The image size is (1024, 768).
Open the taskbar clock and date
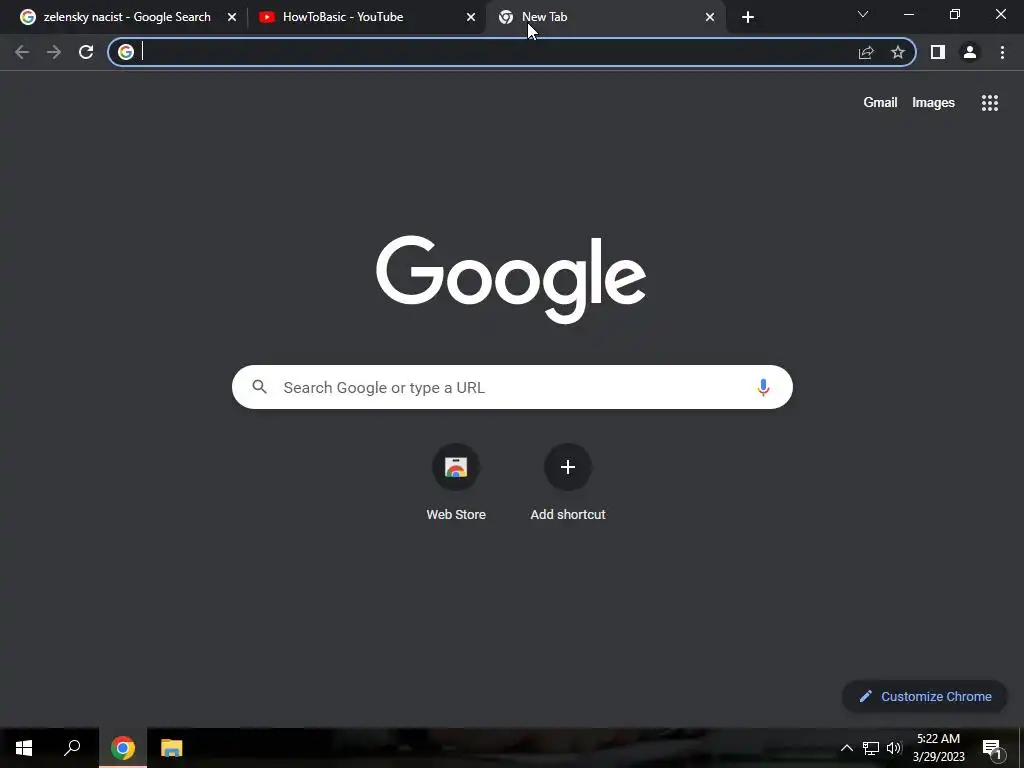click(x=938, y=748)
